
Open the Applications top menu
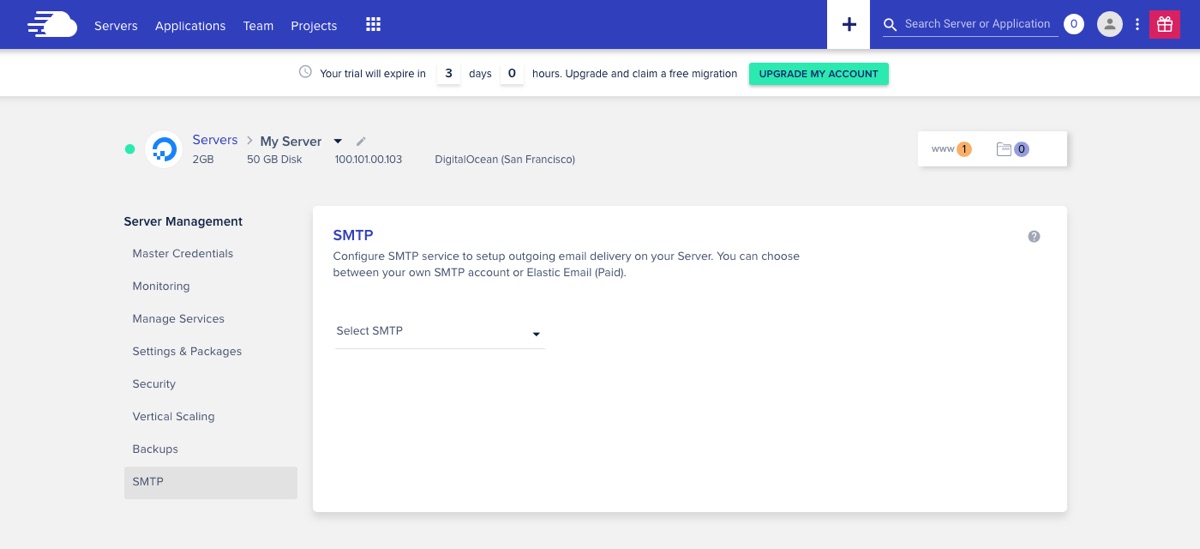[190, 26]
